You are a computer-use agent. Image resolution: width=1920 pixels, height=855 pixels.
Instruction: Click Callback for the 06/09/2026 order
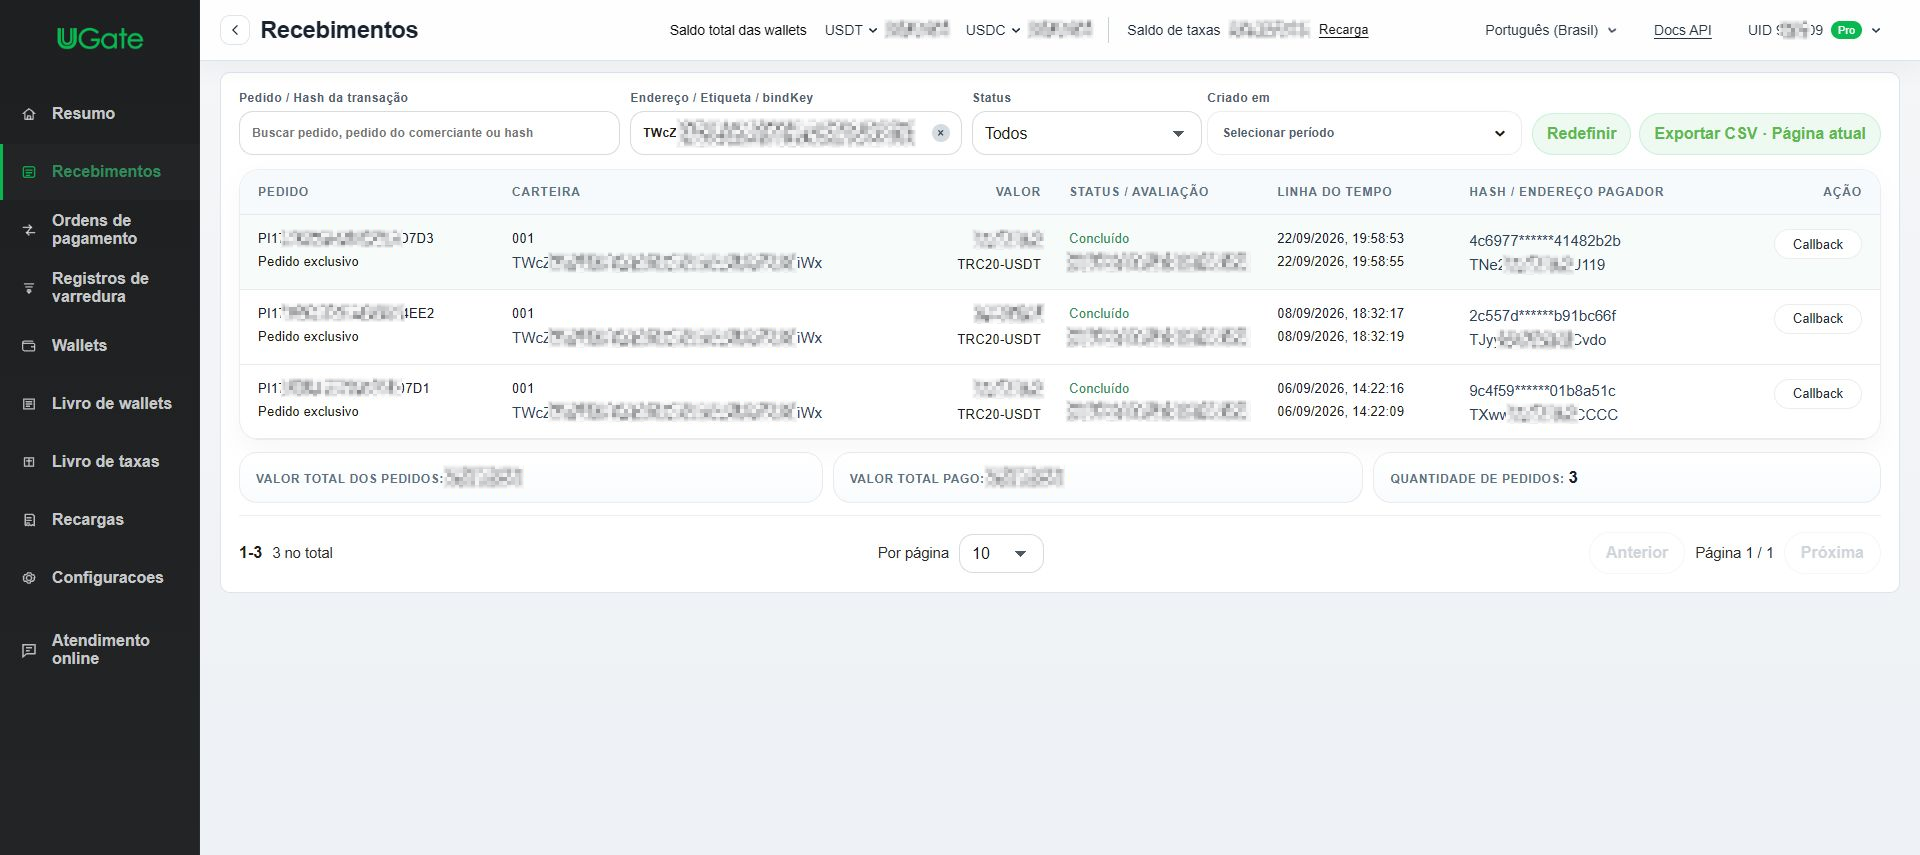pos(1817,393)
